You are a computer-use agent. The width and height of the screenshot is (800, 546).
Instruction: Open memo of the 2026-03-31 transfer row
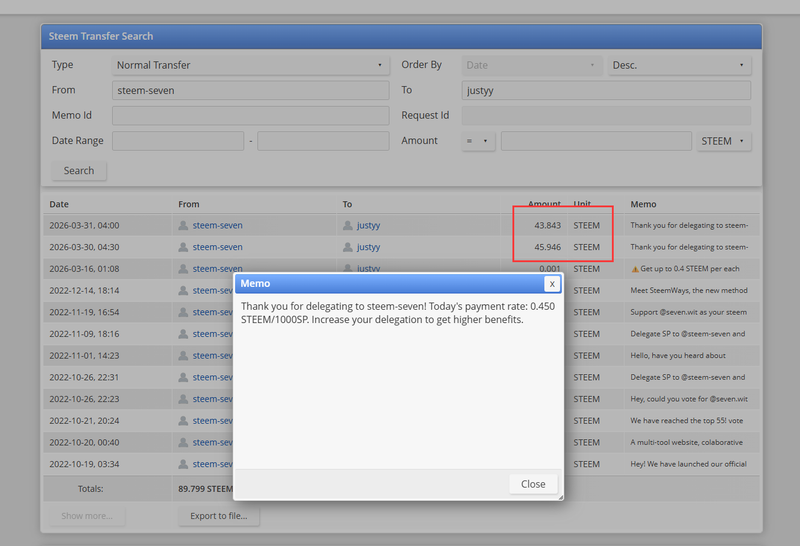[689, 225]
